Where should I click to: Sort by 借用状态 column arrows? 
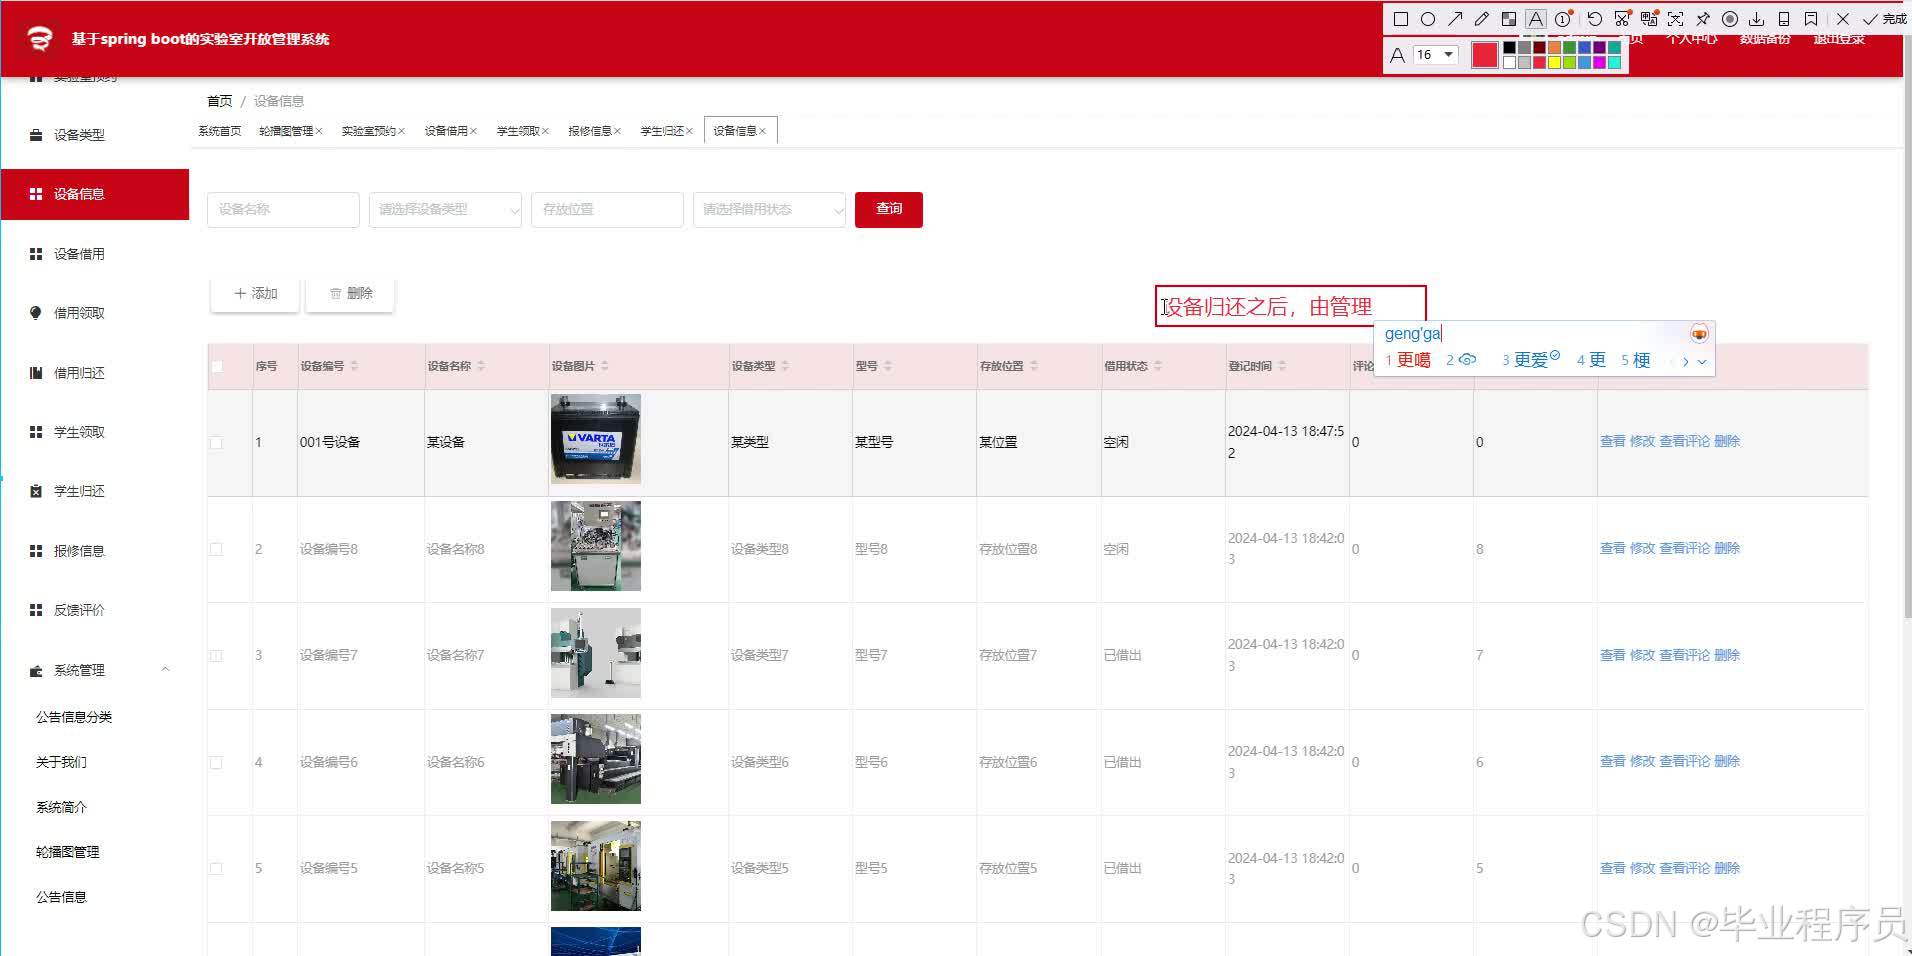[1158, 366]
